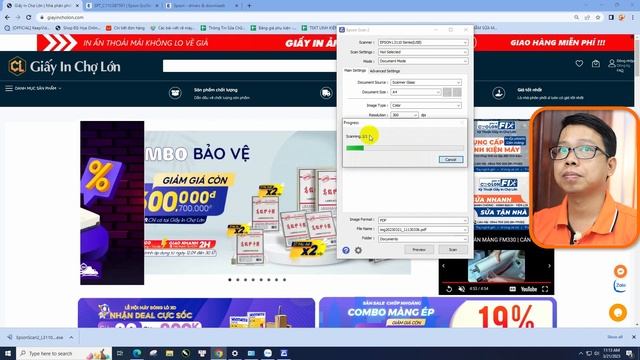Cancel the scanning progress

451,159
